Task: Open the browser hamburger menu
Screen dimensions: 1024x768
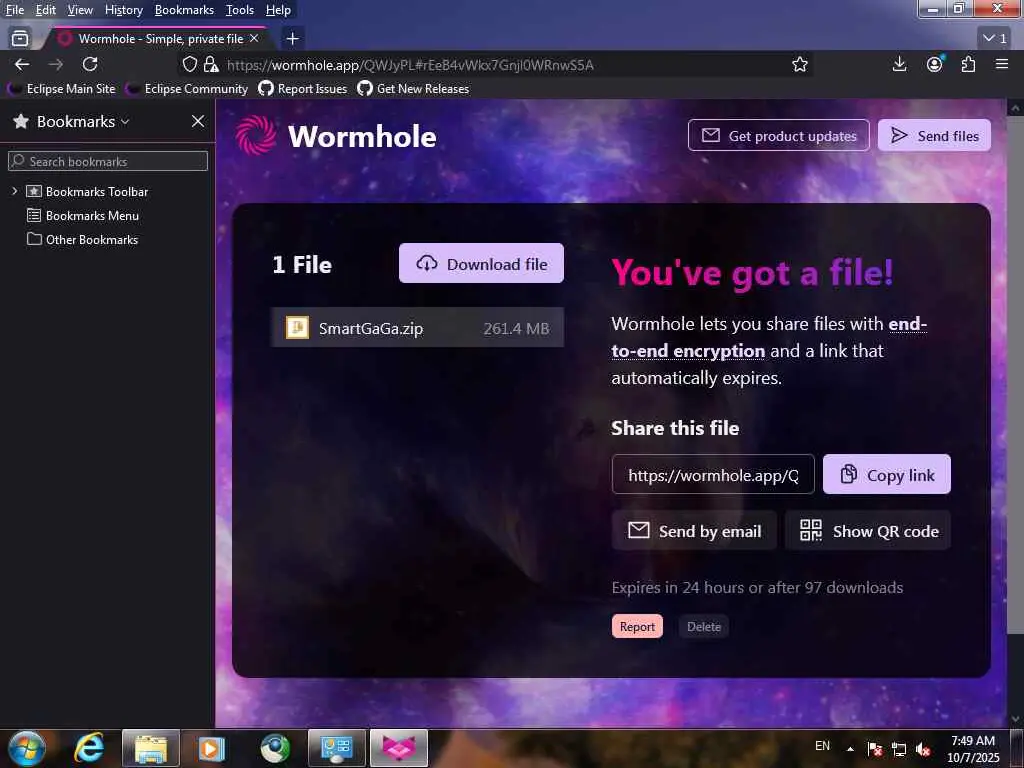Action: [1002, 64]
